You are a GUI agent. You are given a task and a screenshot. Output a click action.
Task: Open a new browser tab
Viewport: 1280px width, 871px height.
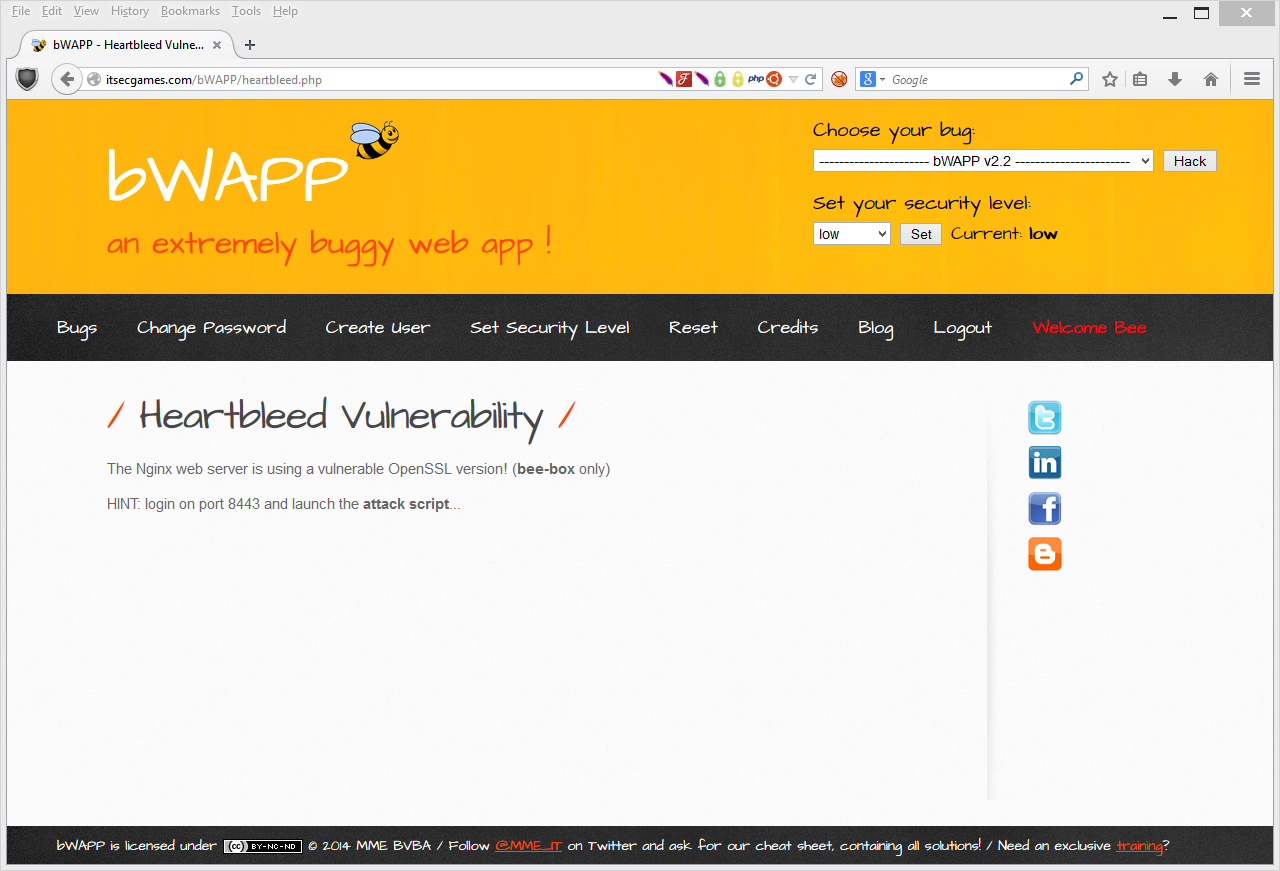point(250,45)
